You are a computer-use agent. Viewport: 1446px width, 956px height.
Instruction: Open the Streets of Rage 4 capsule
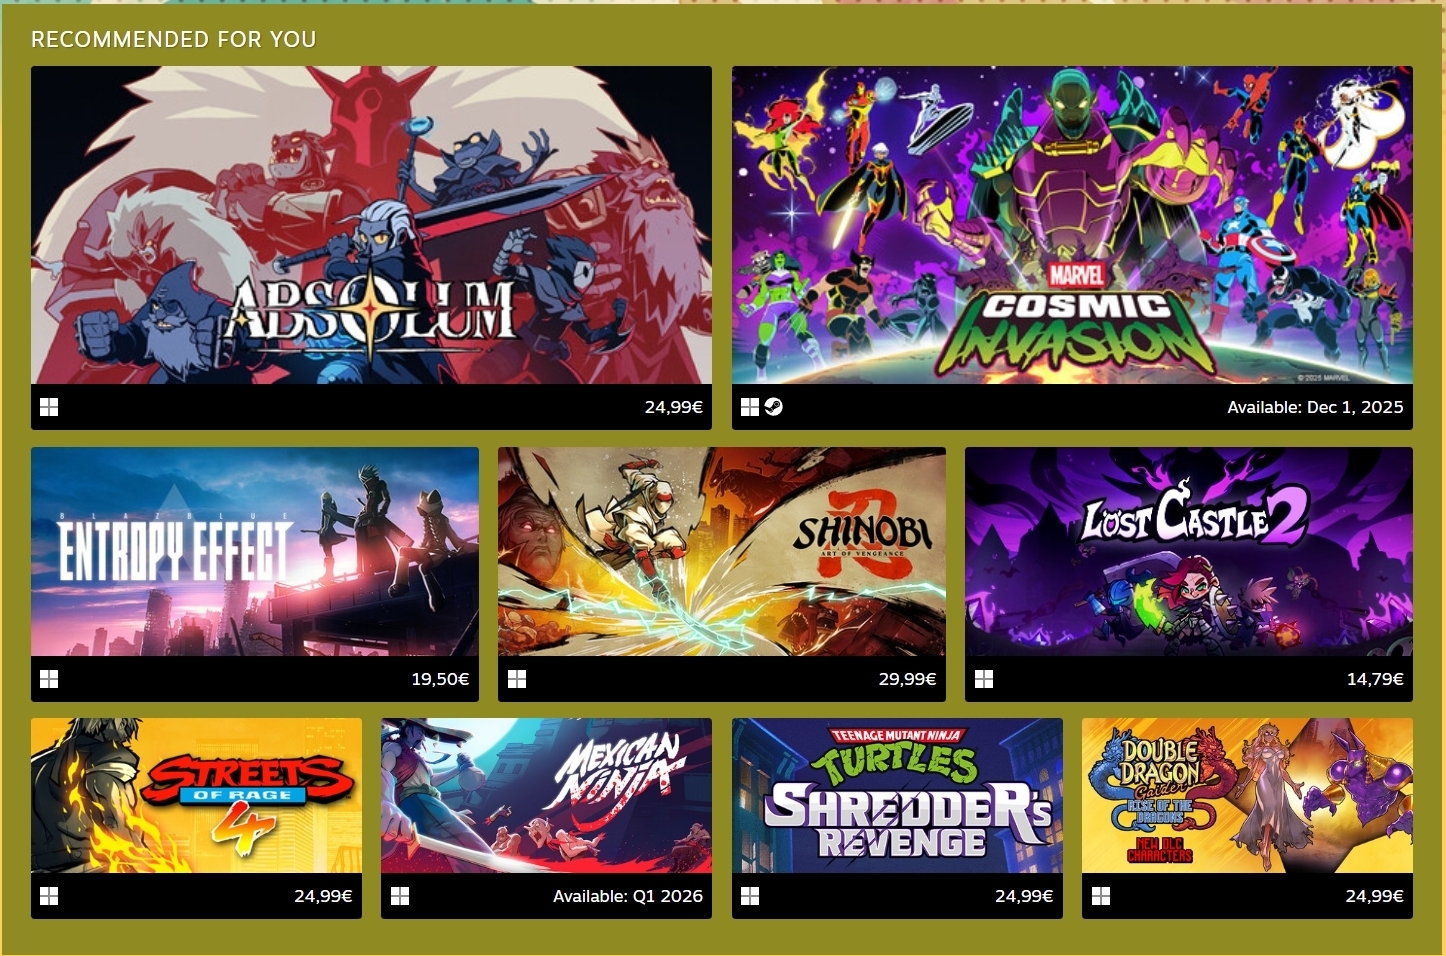196,796
